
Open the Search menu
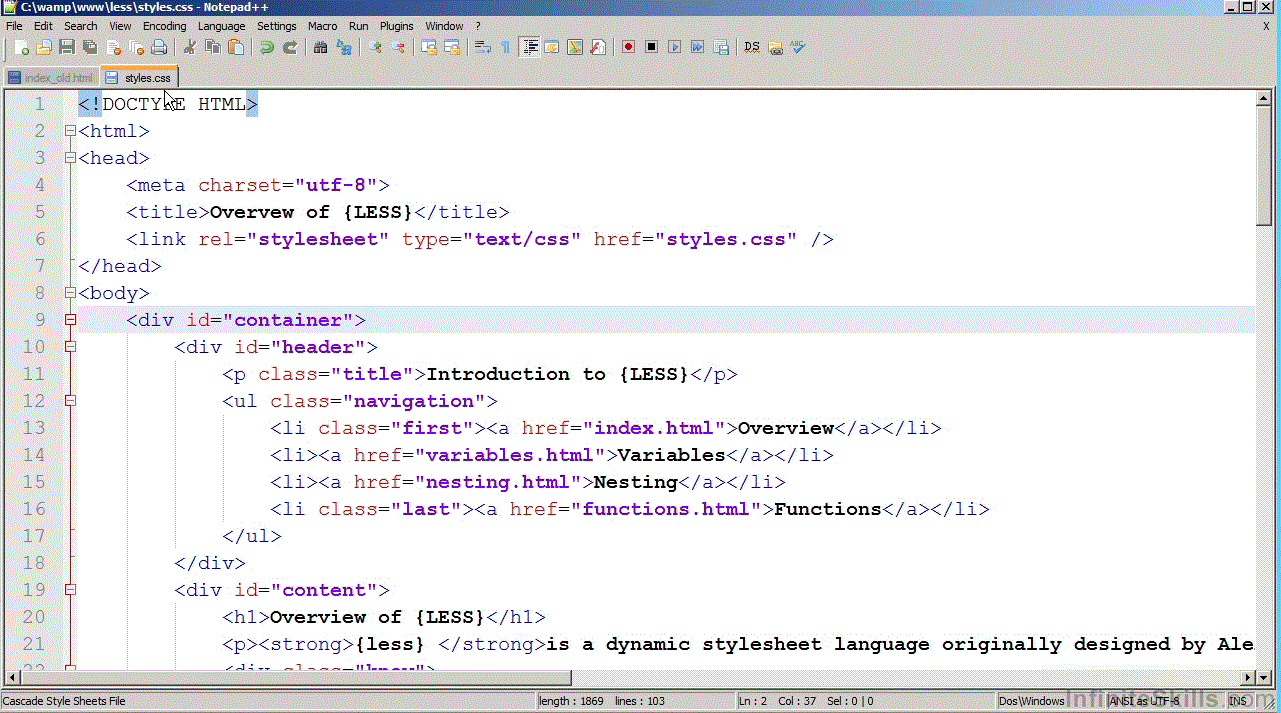(x=81, y=26)
